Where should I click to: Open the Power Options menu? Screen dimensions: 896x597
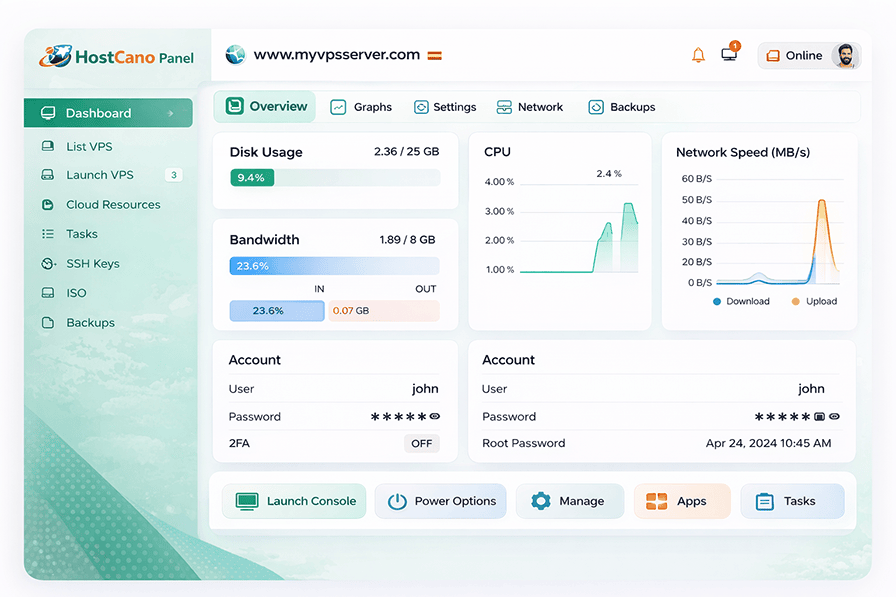coord(440,501)
